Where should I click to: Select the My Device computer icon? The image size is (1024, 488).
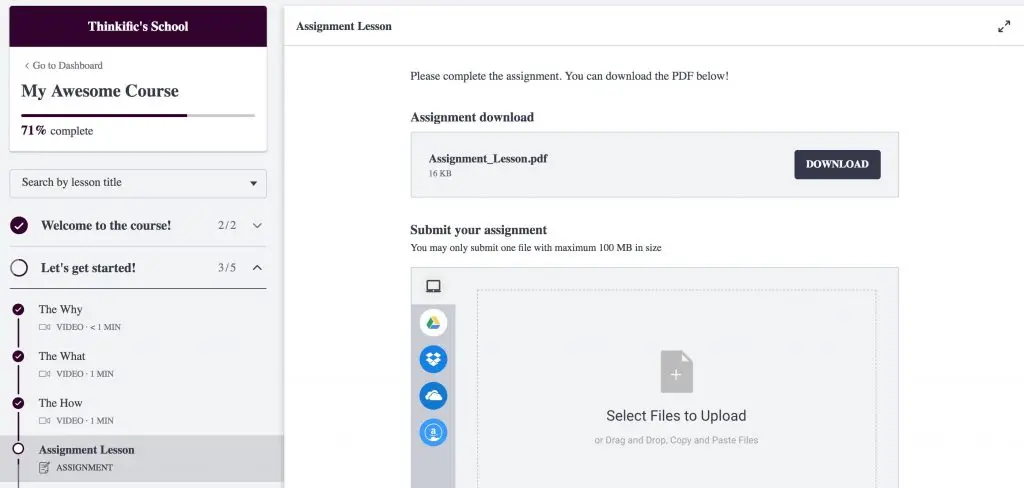433,286
